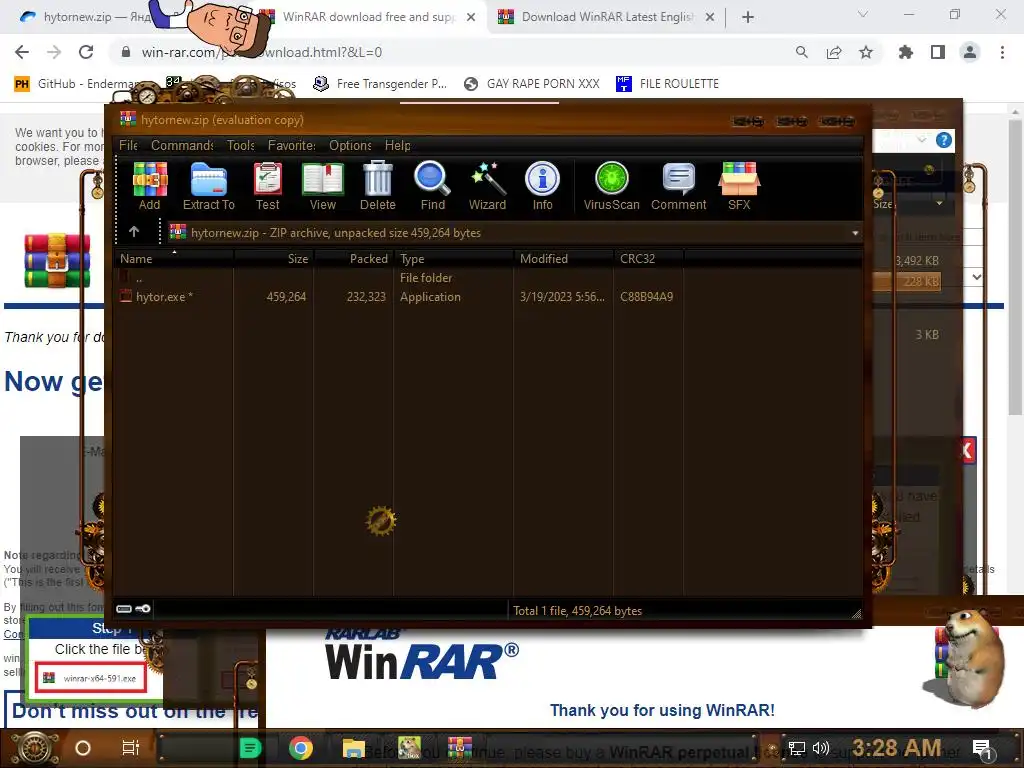The width and height of the screenshot is (1024, 768).
Task: Share this page via Chrome share icon
Action: (834, 52)
